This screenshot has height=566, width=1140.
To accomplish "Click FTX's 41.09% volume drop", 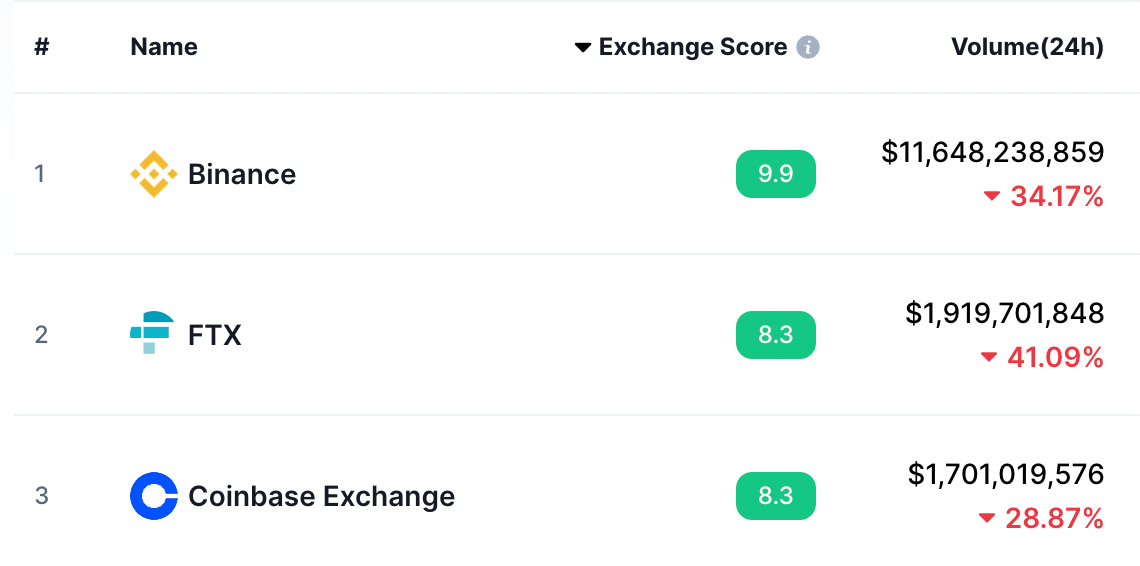I will click(x=1055, y=357).
